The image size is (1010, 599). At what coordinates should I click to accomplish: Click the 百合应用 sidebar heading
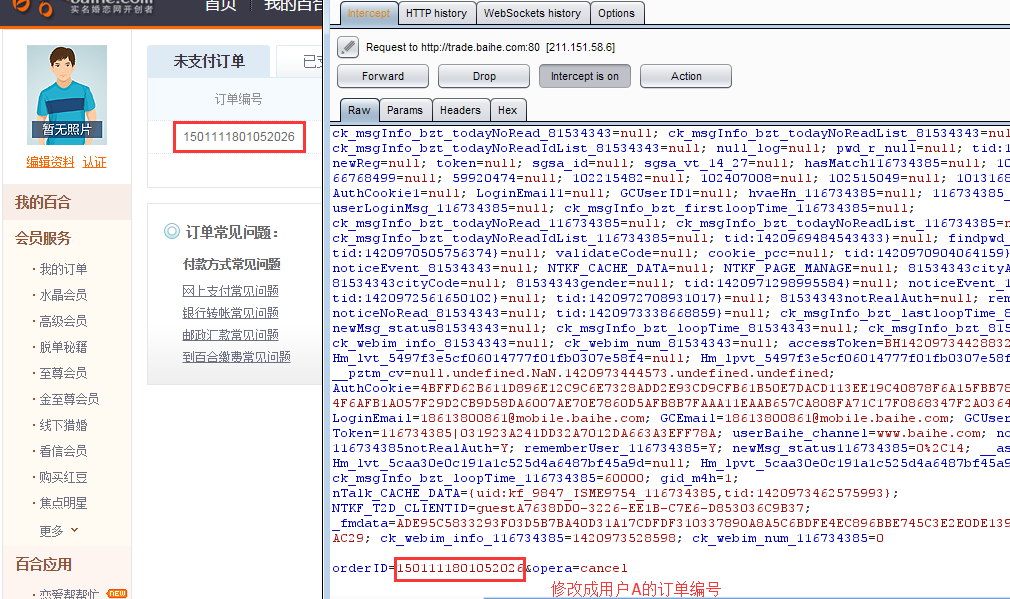43,564
